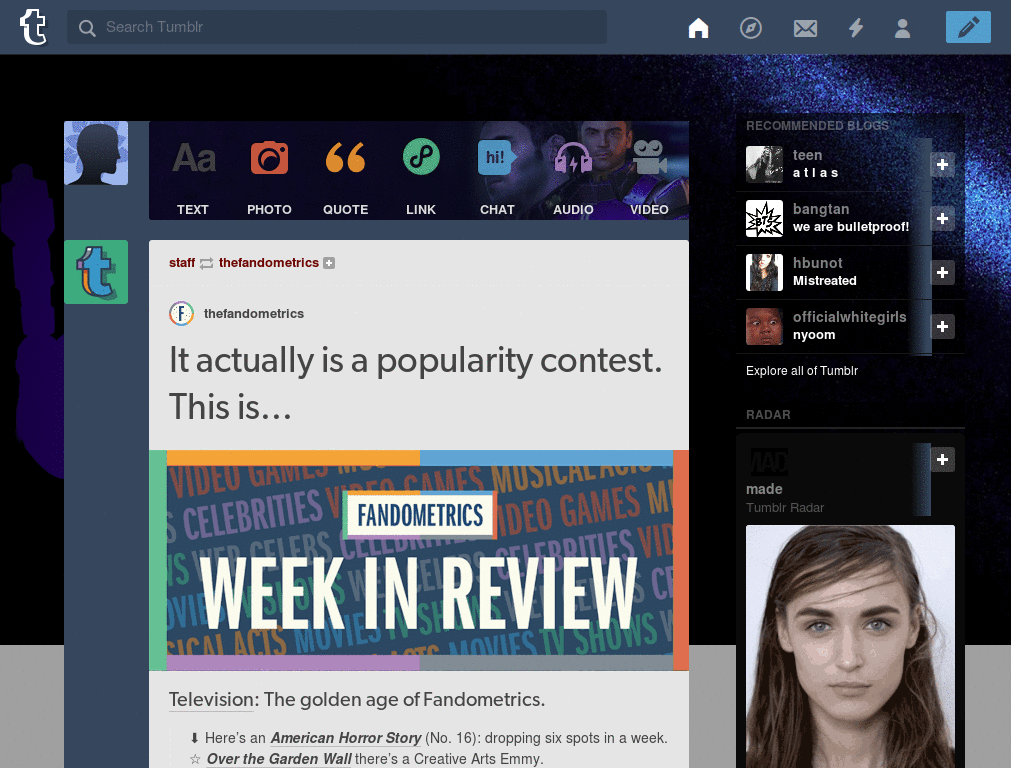Image resolution: width=1024 pixels, height=768 pixels.
Task: Open the staff blog green avatar
Action: coord(96,272)
